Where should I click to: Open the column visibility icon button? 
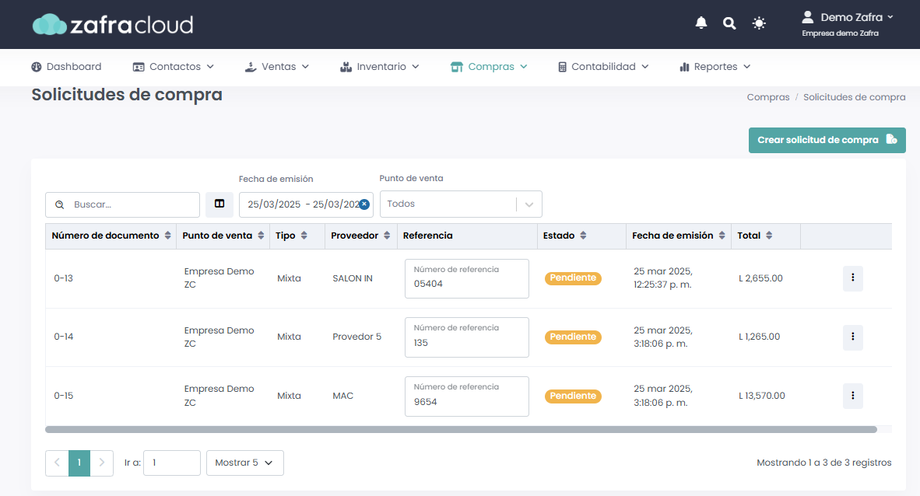pyautogui.click(x=219, y=204)
